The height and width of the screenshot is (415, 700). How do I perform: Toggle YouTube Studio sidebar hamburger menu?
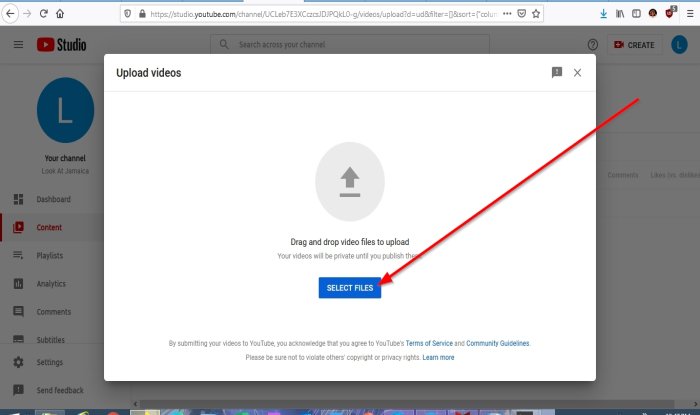(18, 45)
